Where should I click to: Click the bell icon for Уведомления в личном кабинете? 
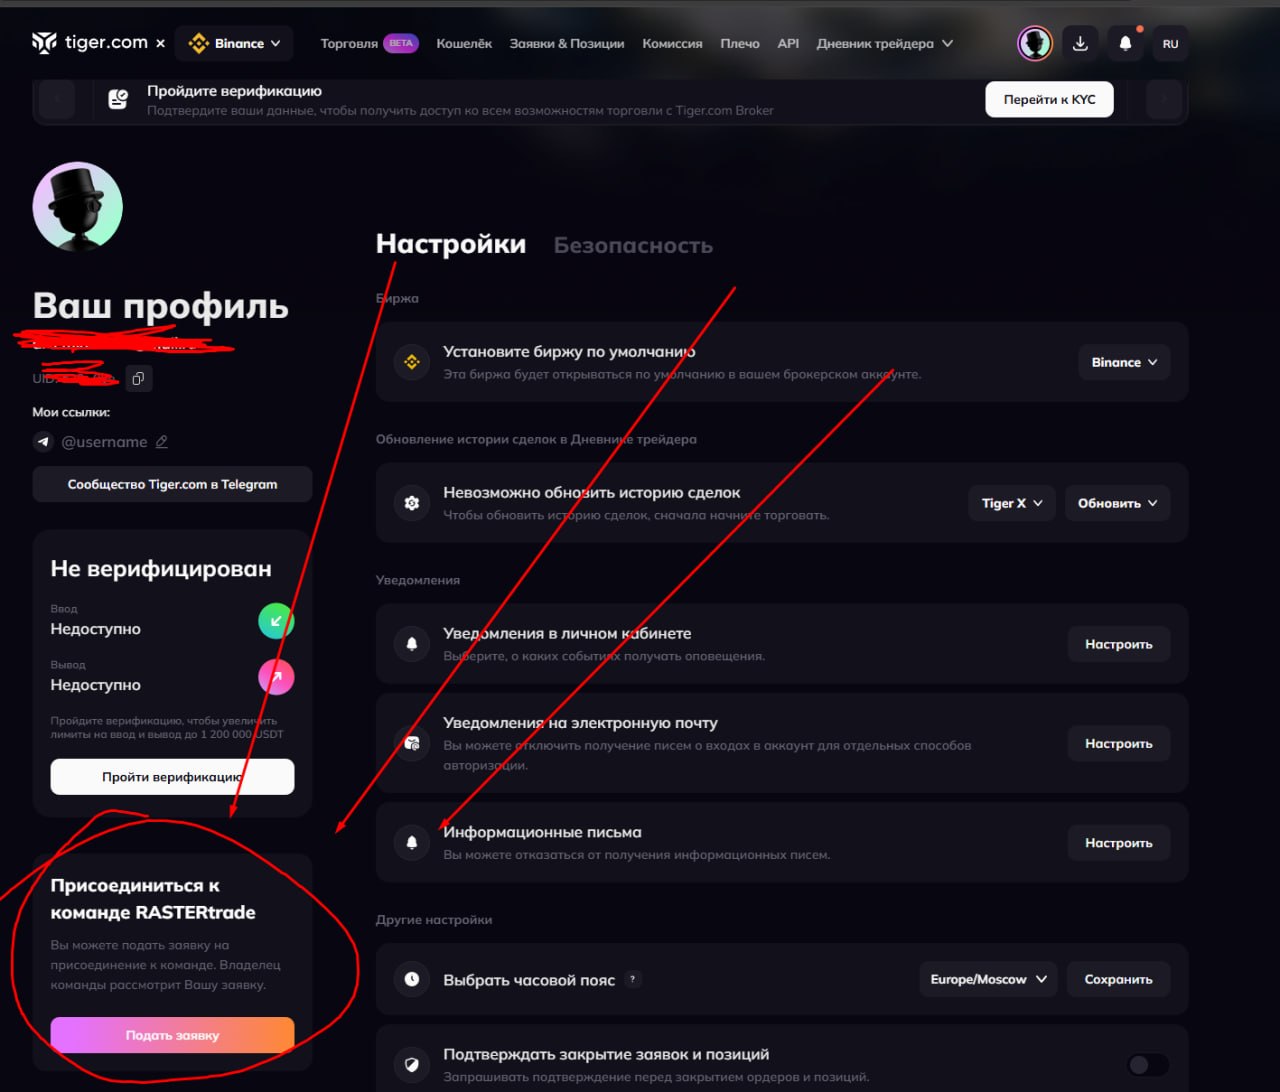pyautogui.click(x=411, y=644)
